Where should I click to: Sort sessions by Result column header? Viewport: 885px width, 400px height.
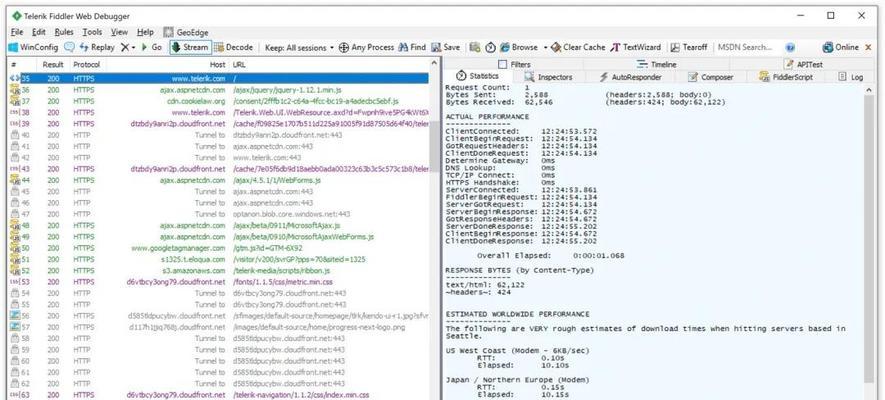(x=53, y=65)
